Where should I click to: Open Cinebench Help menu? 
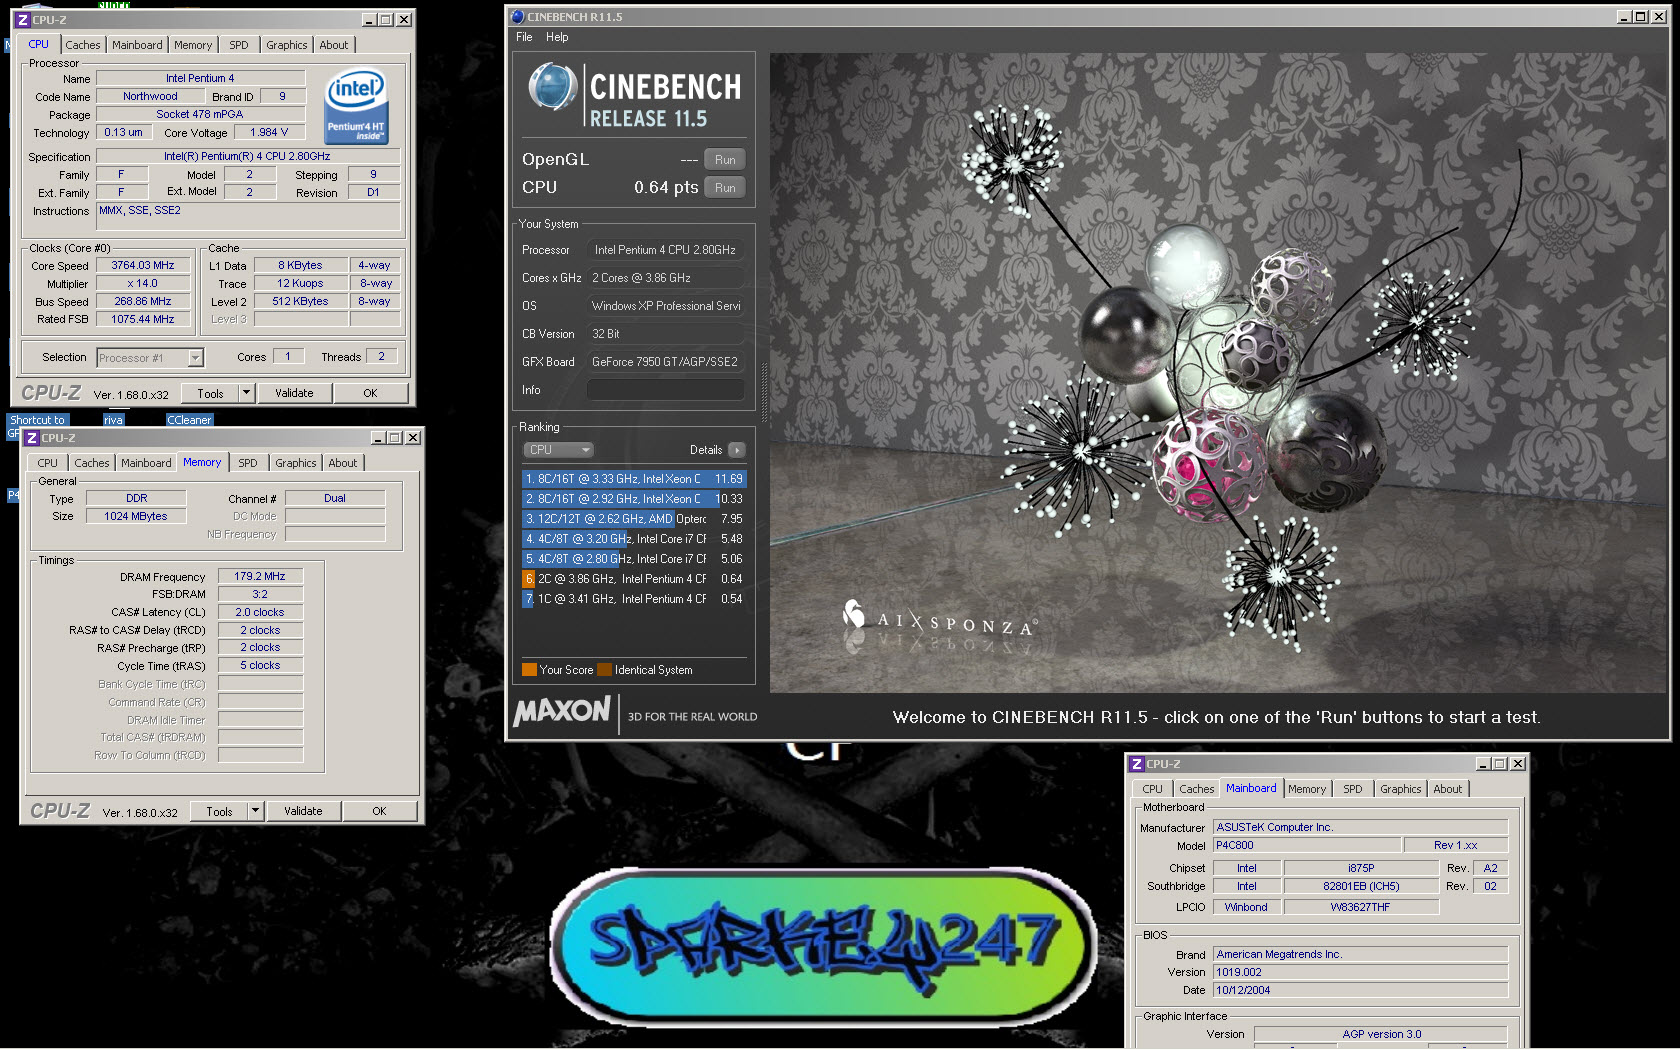tap(557, 37)
